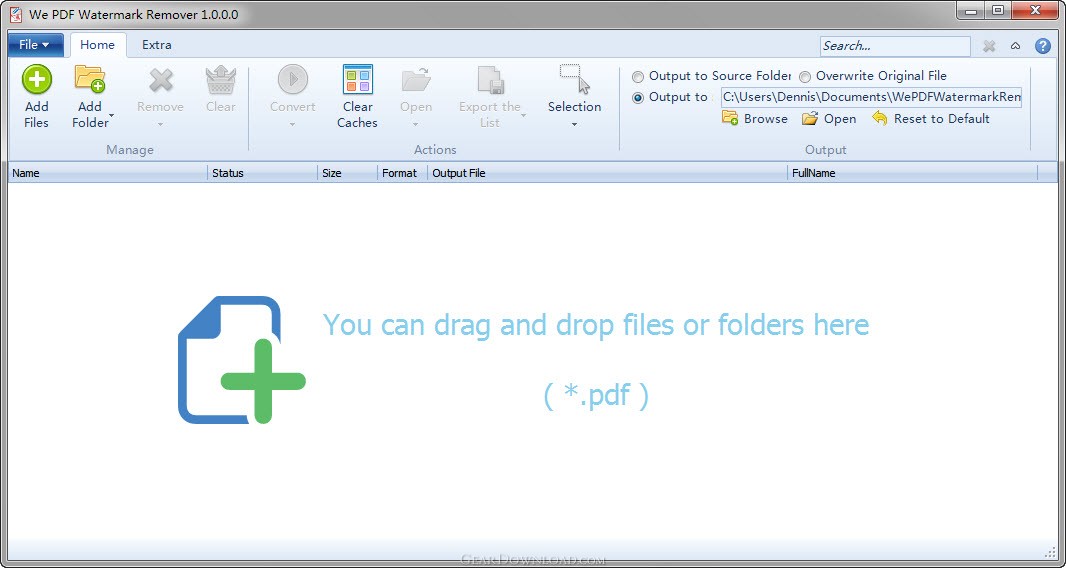Click the Add Folder icon
The width and height of the screenshot is (1066, 568).
click(x=90, y=79)
